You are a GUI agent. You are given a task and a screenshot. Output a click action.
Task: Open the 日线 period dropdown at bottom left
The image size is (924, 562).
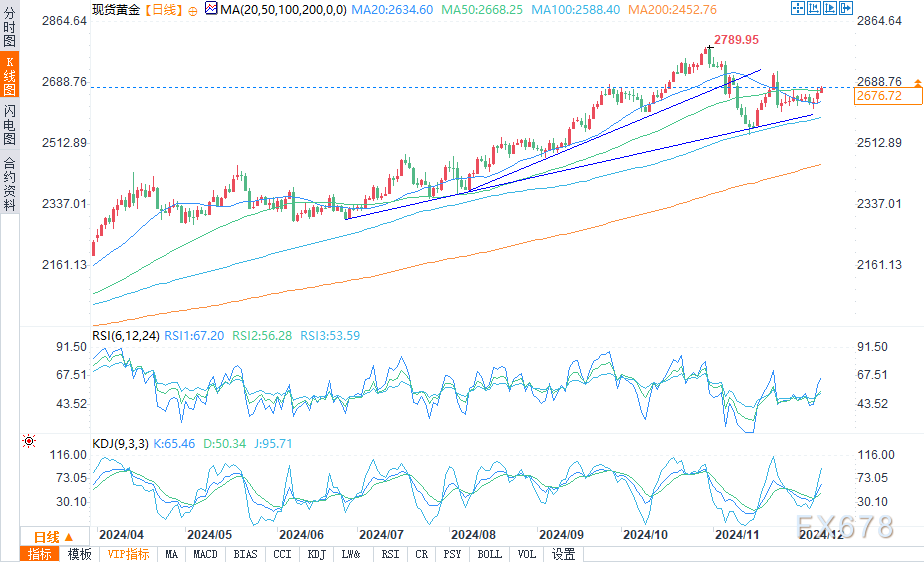tap(54, 537)
